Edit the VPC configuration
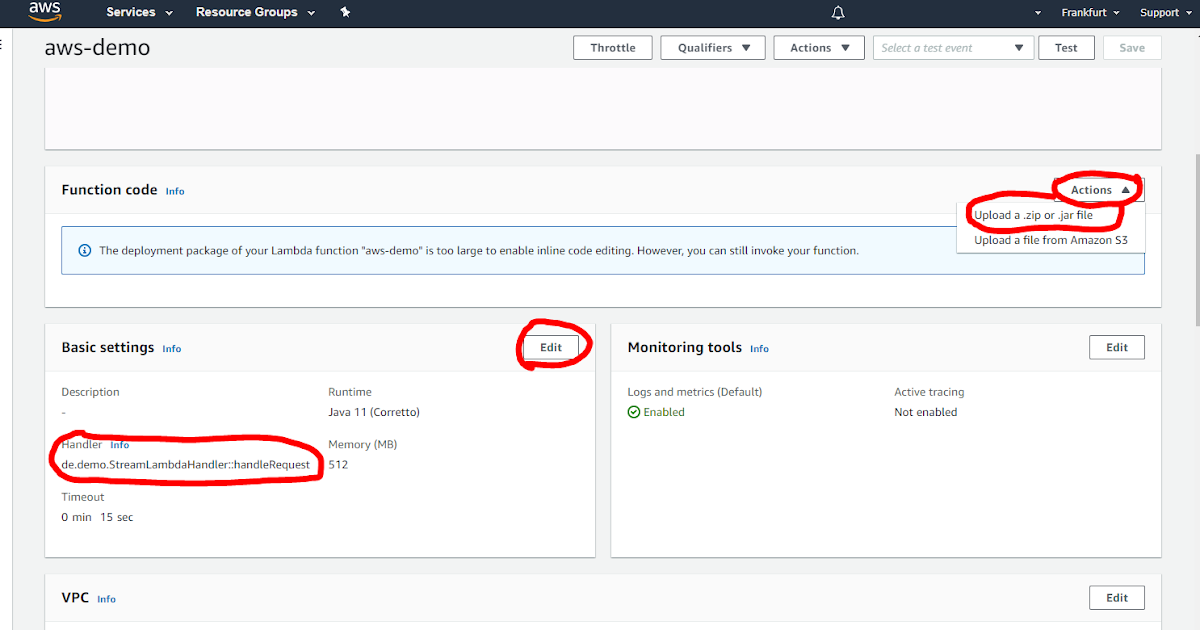Image resolution: width=1200 pixels, height=630 pixels. (x=1116, y=597)
